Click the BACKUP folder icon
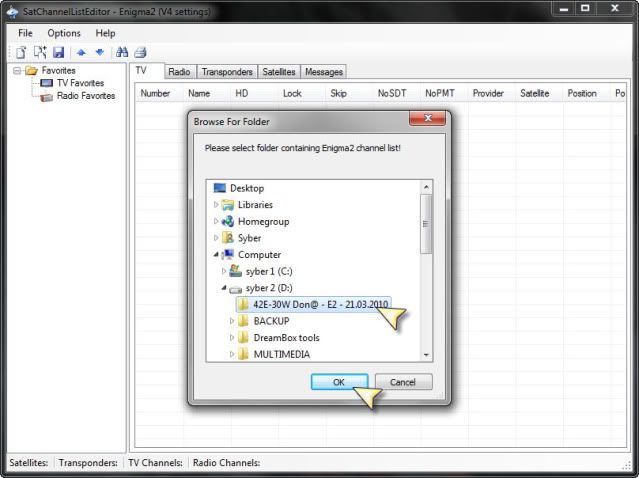This screenshot has width=639, height=478. 243,321
